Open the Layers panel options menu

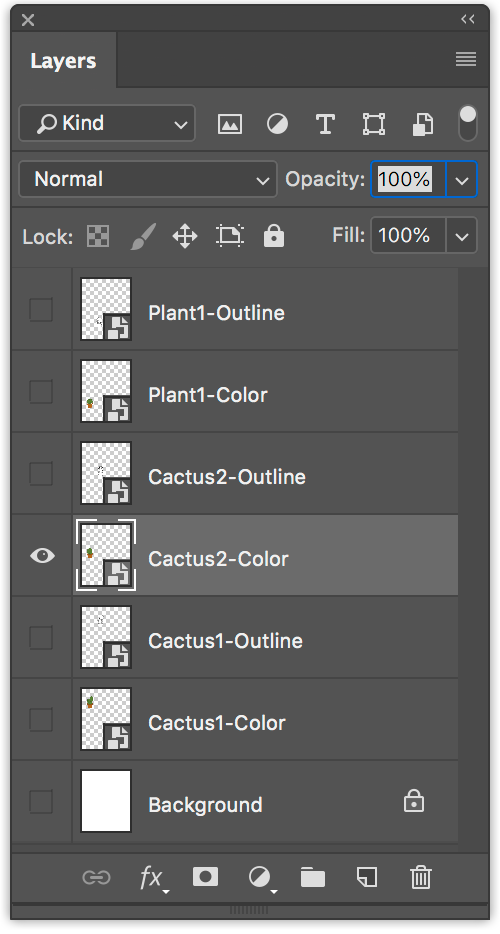click(466, 59)
